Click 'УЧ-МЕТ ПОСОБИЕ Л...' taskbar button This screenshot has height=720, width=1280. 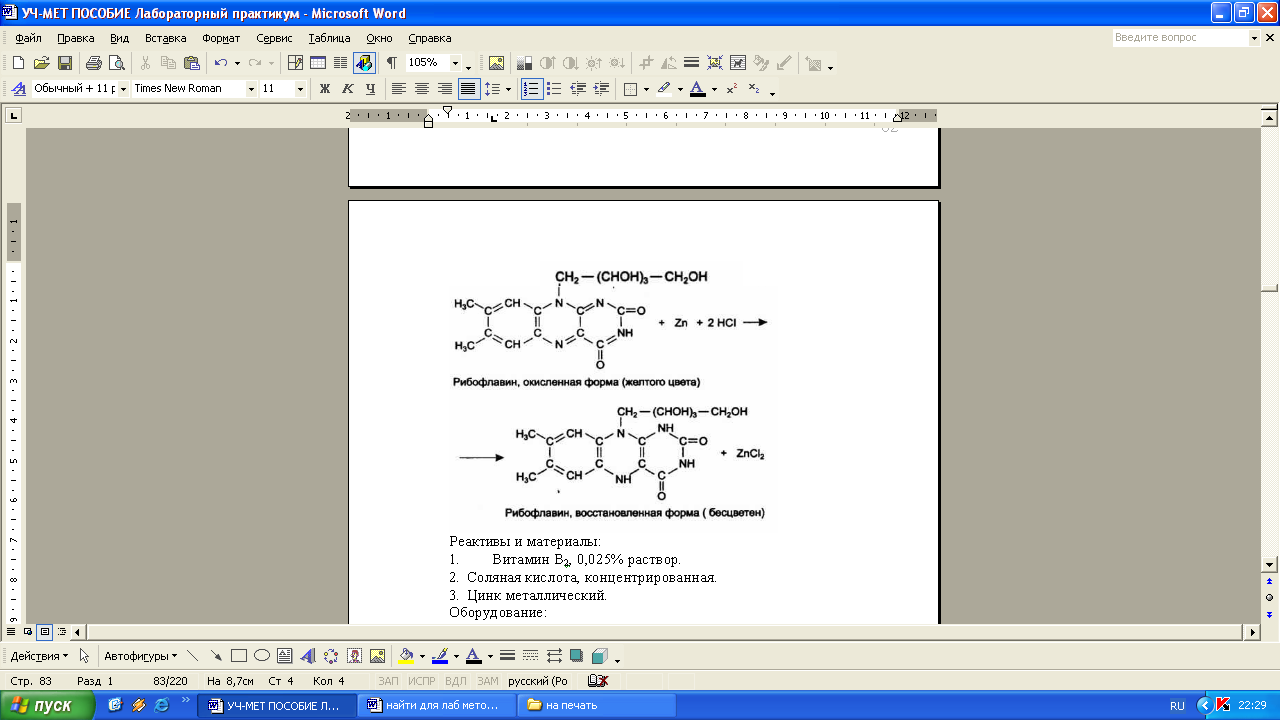pyautogui.click(x=278, y=705)
